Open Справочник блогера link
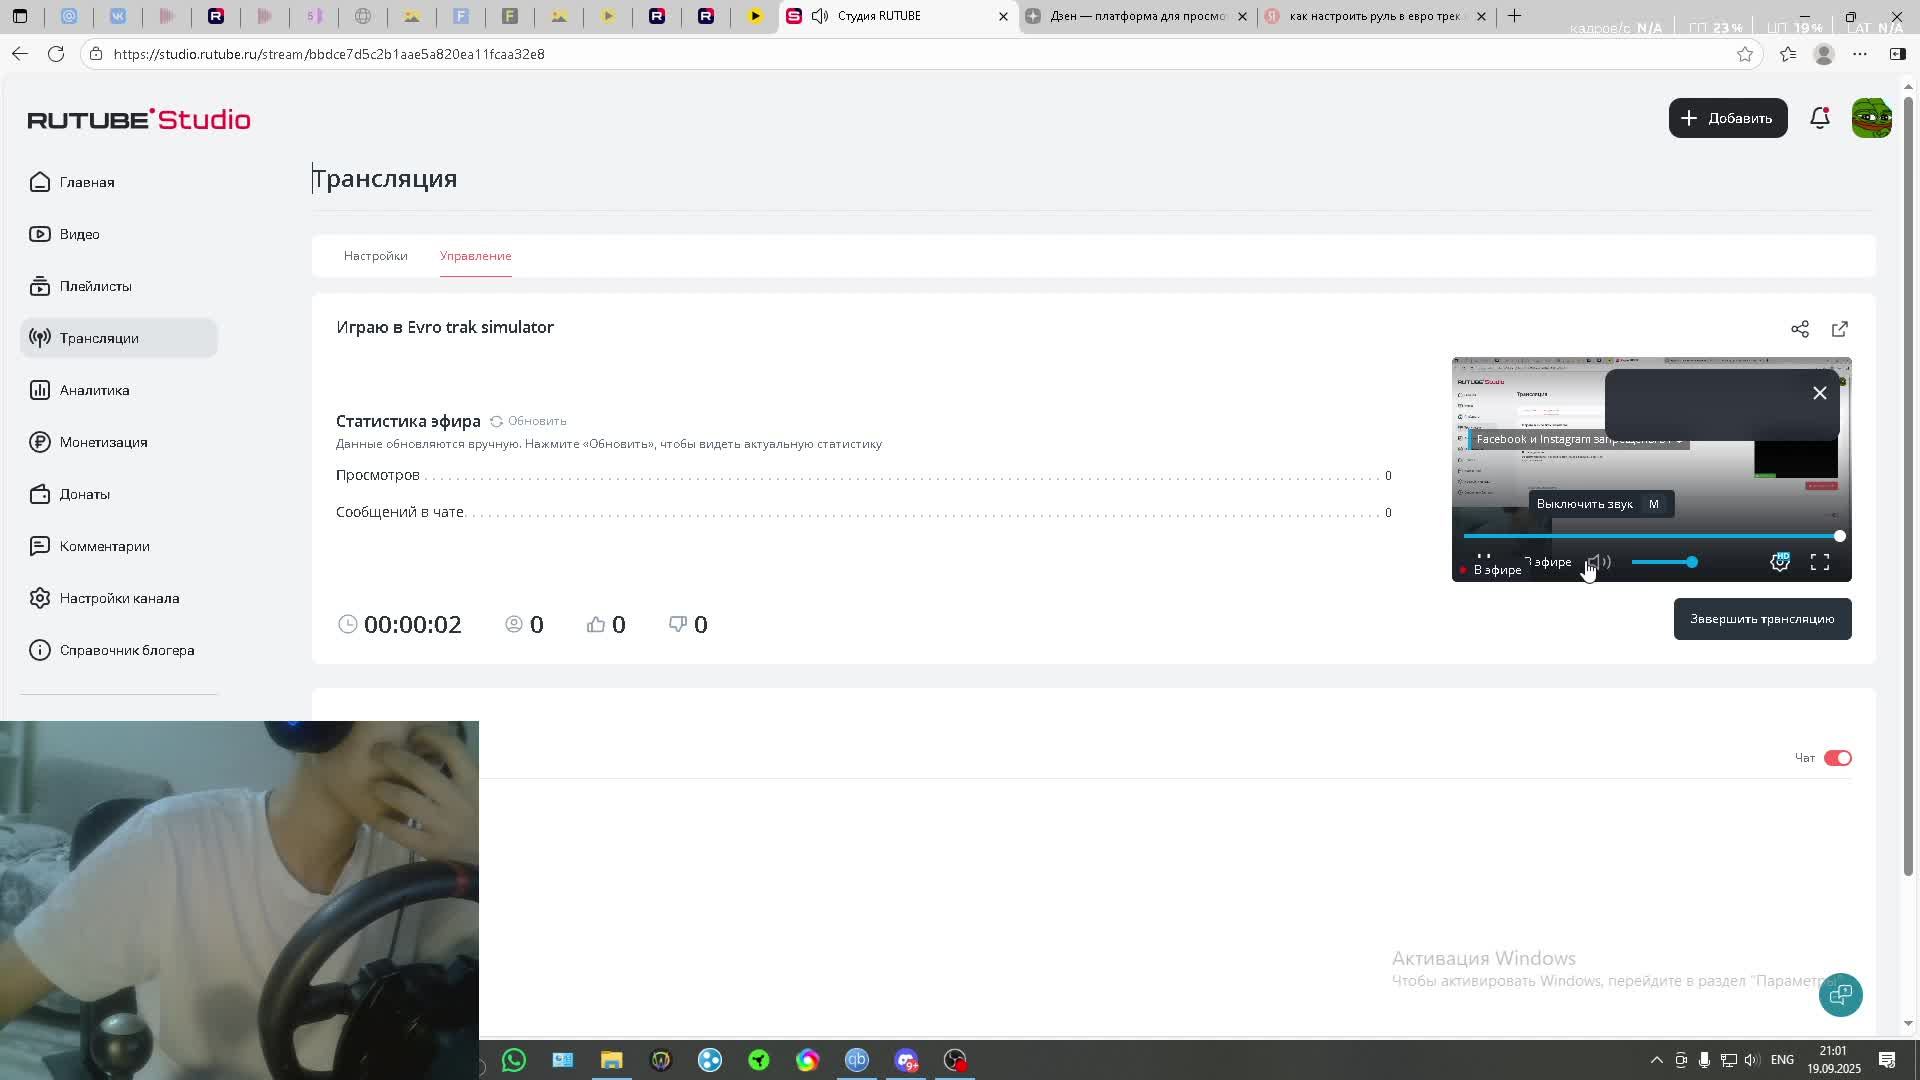Viewport: 1920px width, 1080px height. [126, 650]
